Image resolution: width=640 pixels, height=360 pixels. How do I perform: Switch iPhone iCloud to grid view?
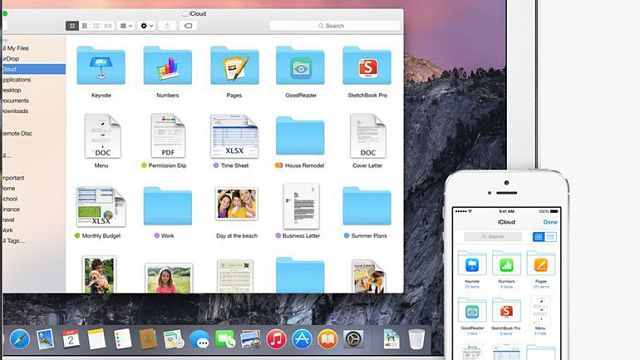[538, 237]
